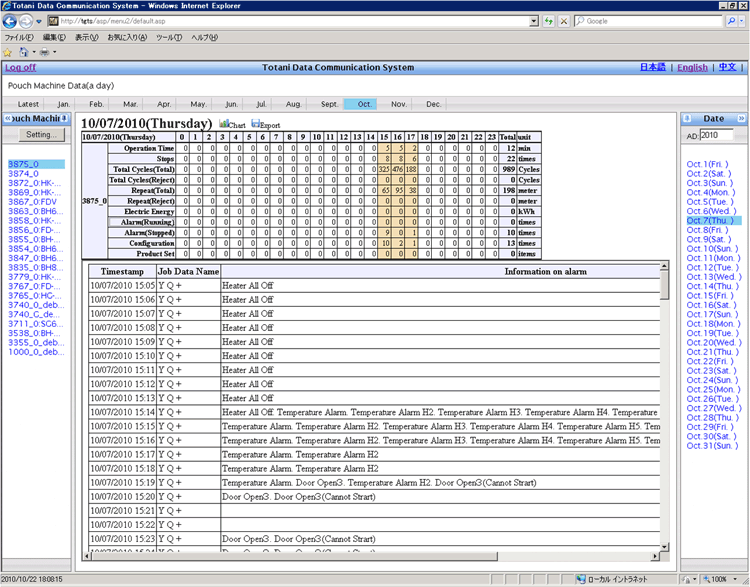Open the ヘルプ(H) menu

(x=204, y=37)
